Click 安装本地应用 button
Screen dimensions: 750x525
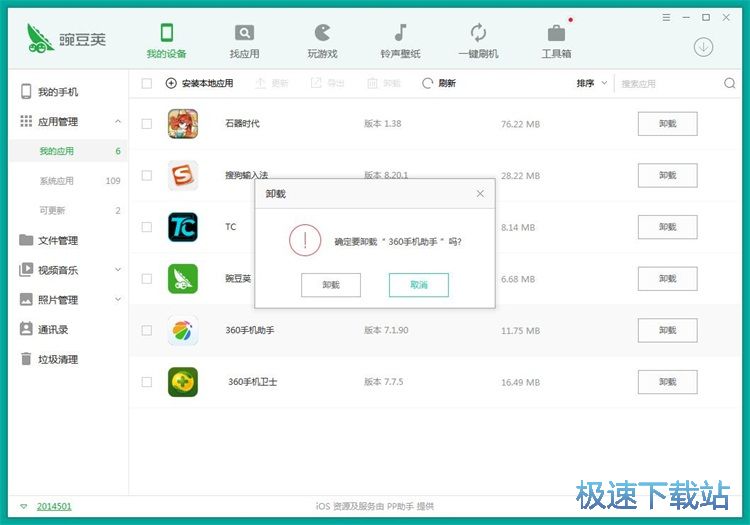199,83
